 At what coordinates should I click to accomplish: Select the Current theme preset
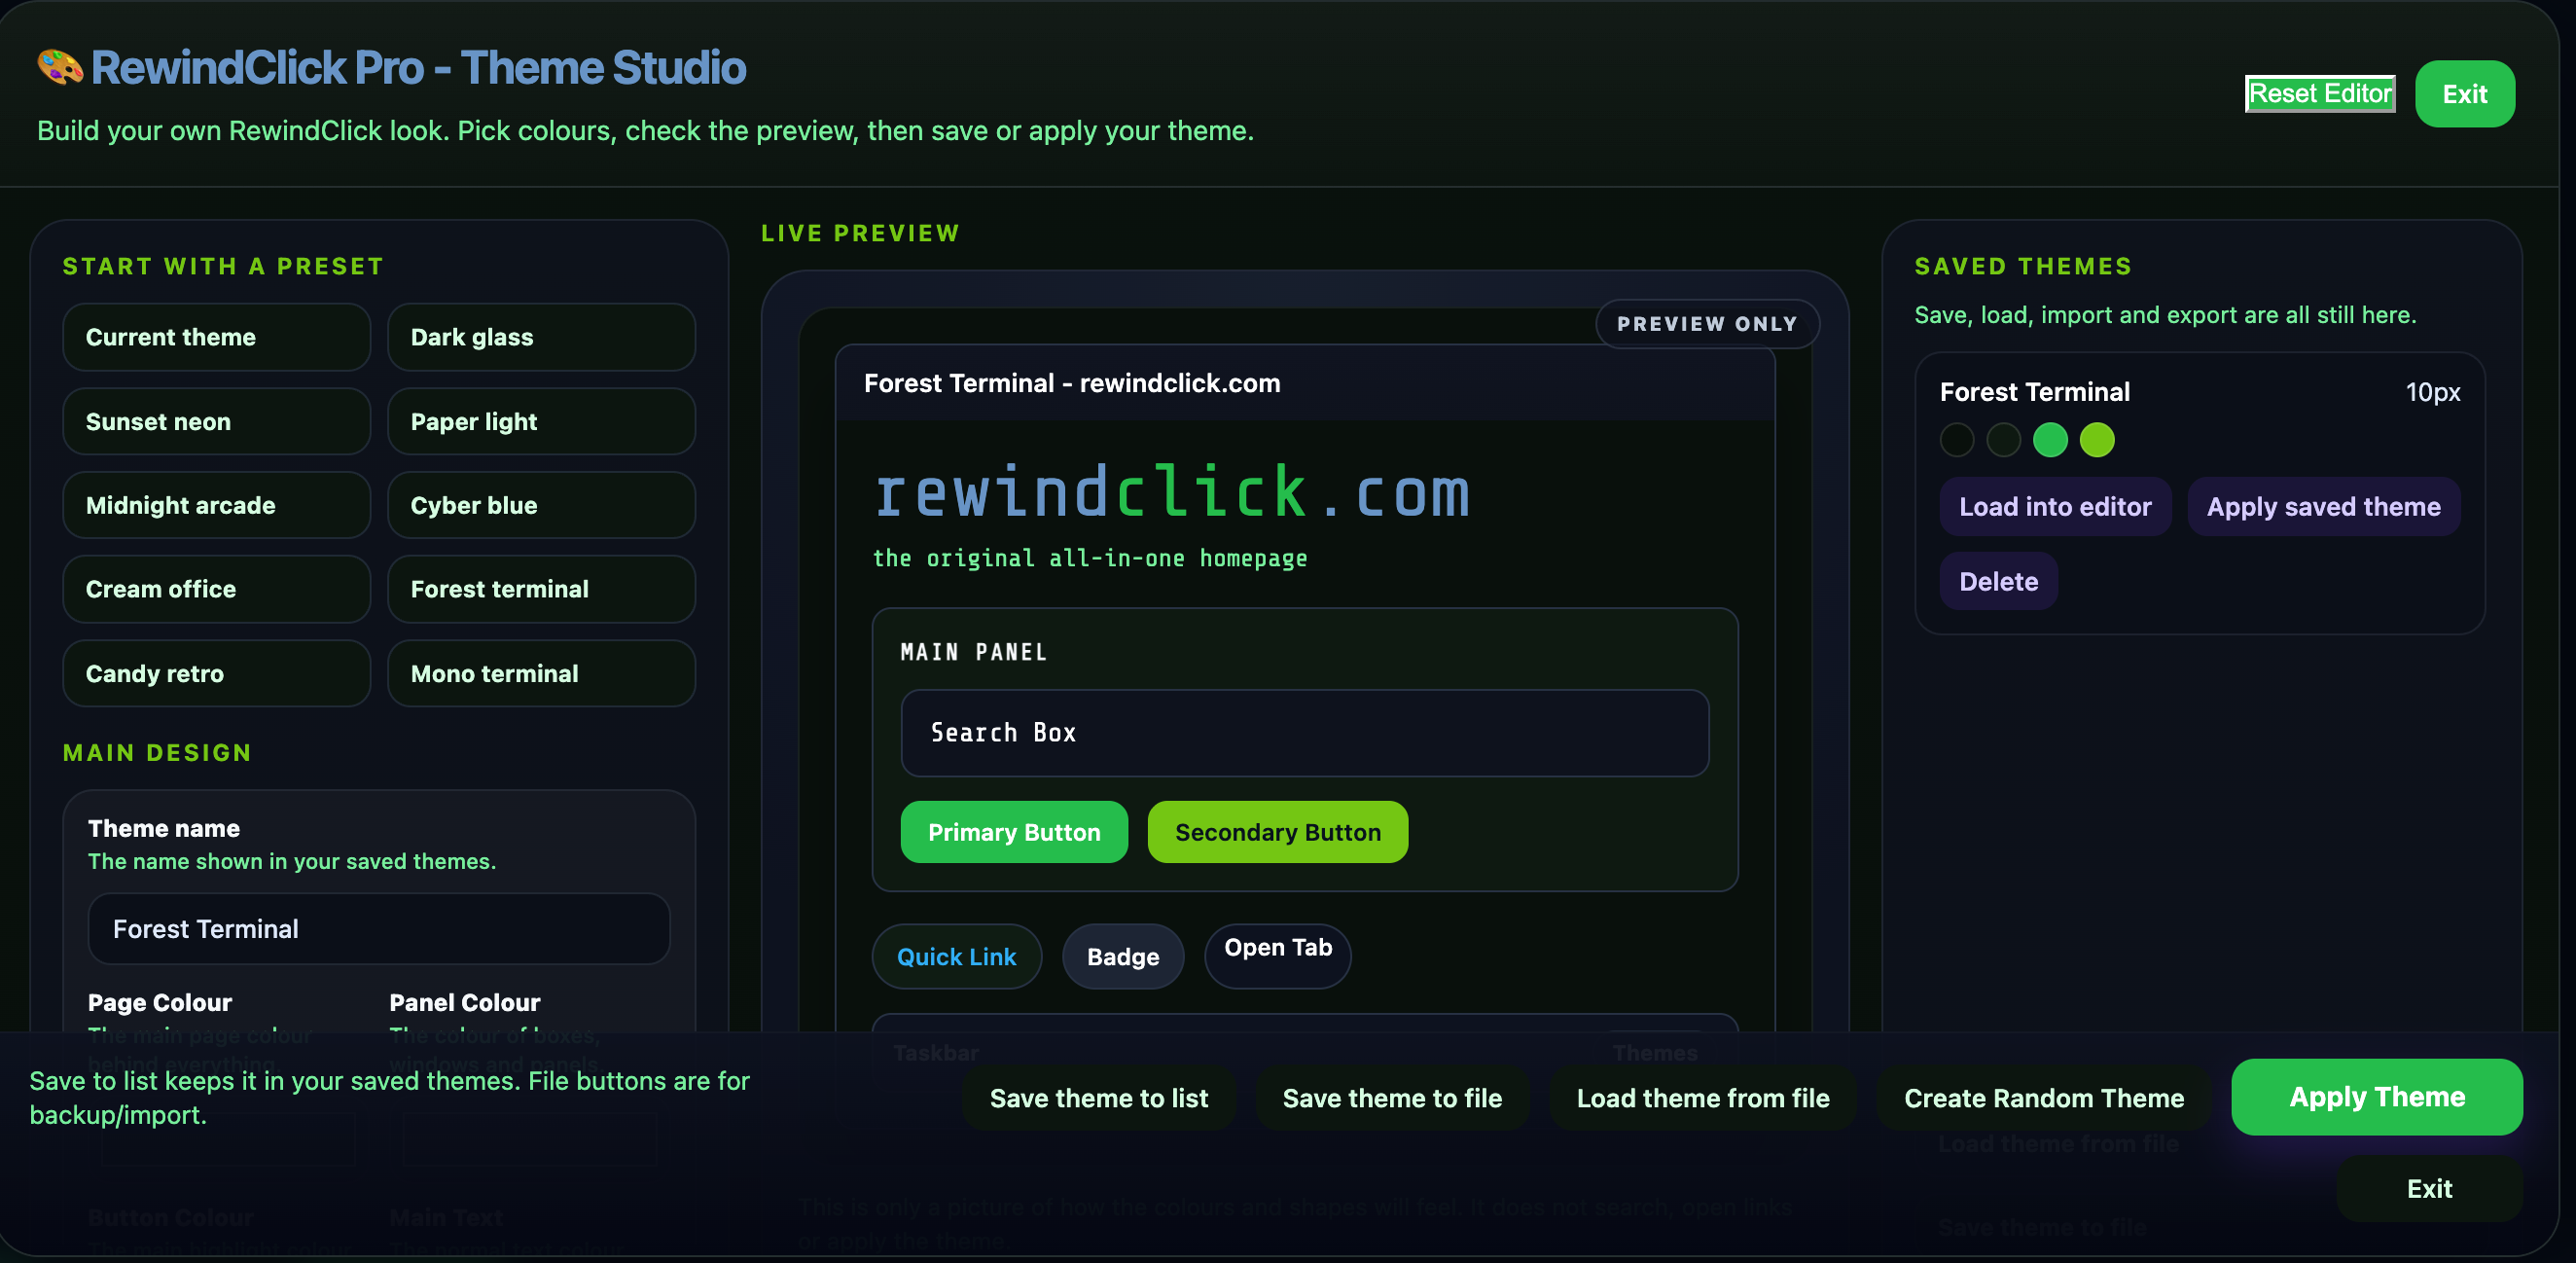click(217, 337)
